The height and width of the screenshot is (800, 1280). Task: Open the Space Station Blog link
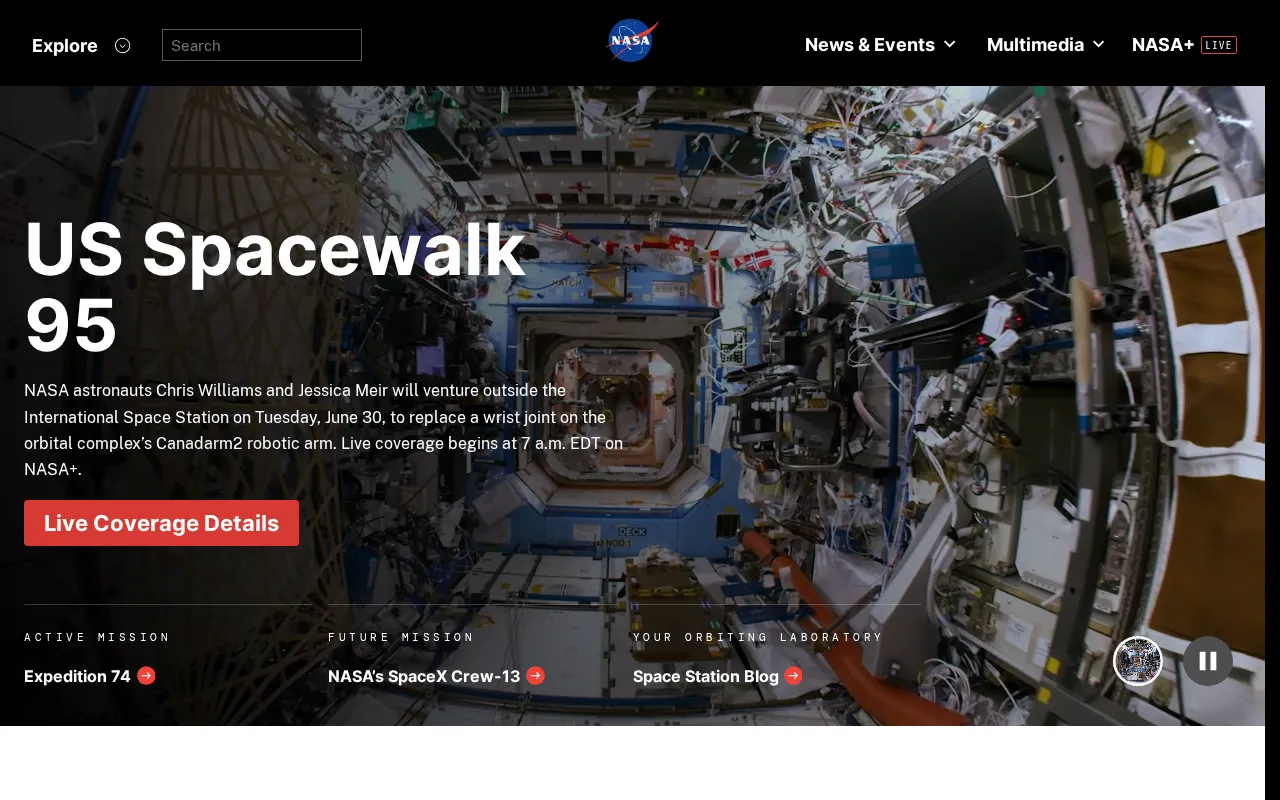[706, 676]
